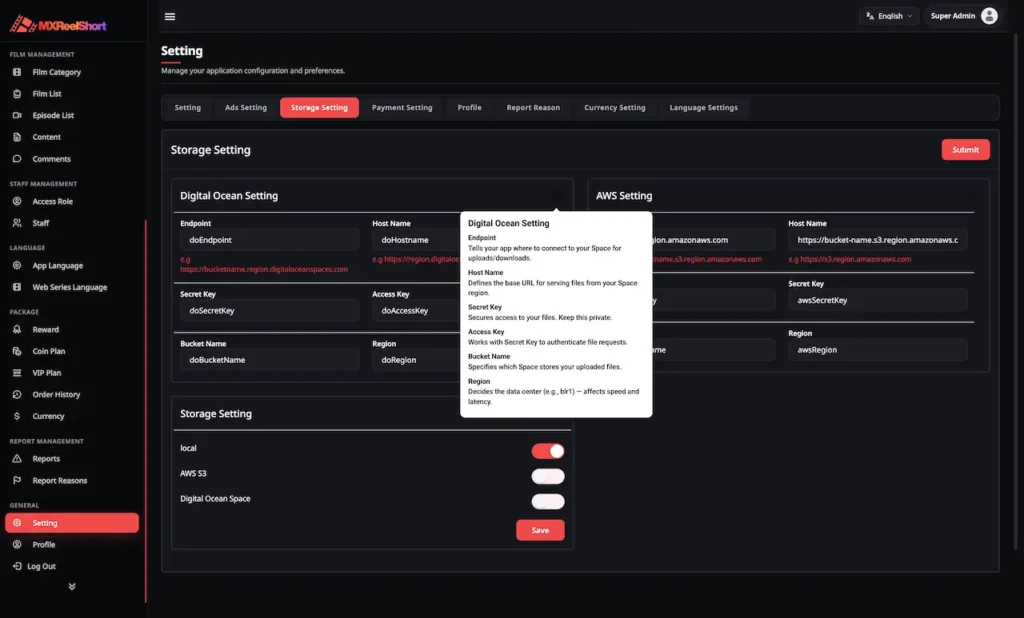1024x618 pixels.
Task: Select the Storage Setting tab
Action: pos(319,107)
